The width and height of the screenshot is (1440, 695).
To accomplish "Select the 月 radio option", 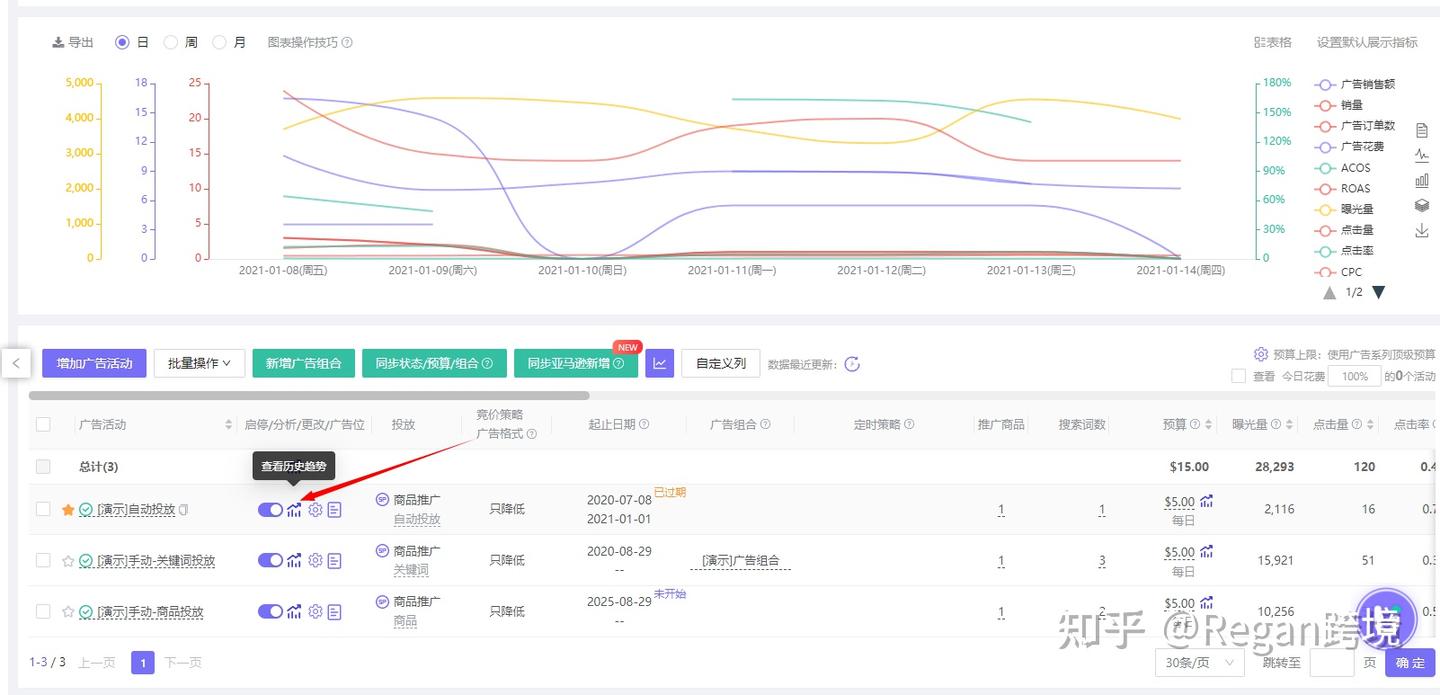I will point(219,43).
